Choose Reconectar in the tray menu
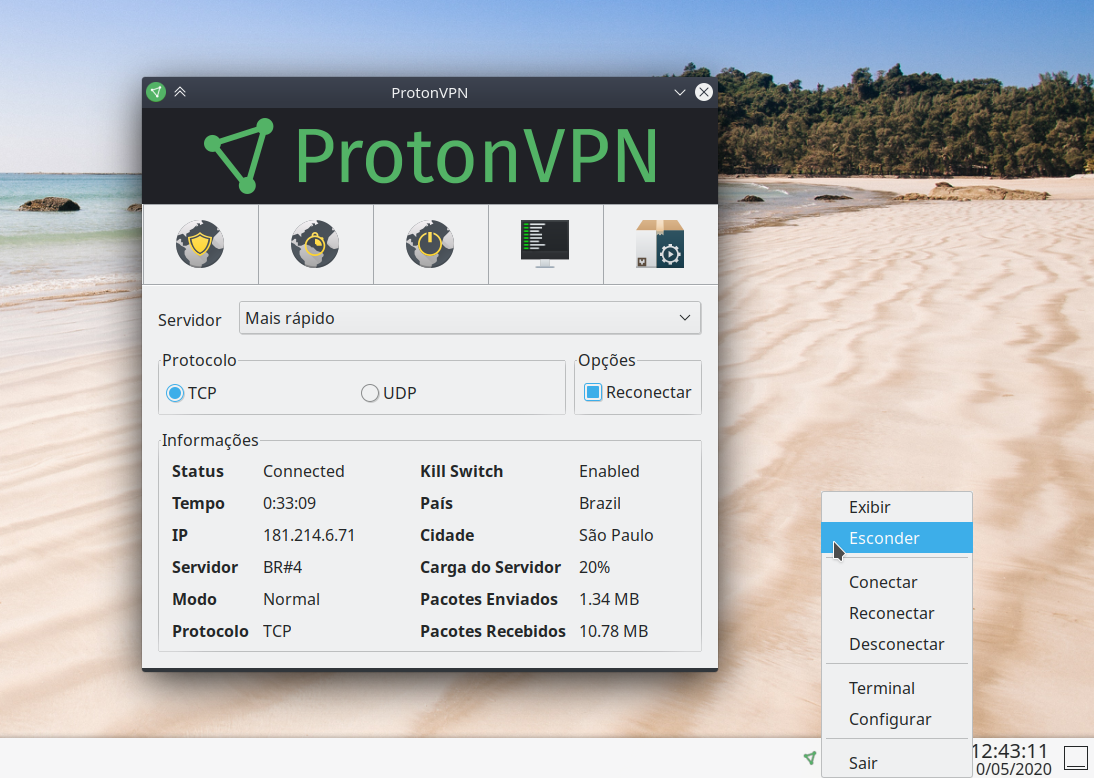1094x778 pixels. click(897, 613)
